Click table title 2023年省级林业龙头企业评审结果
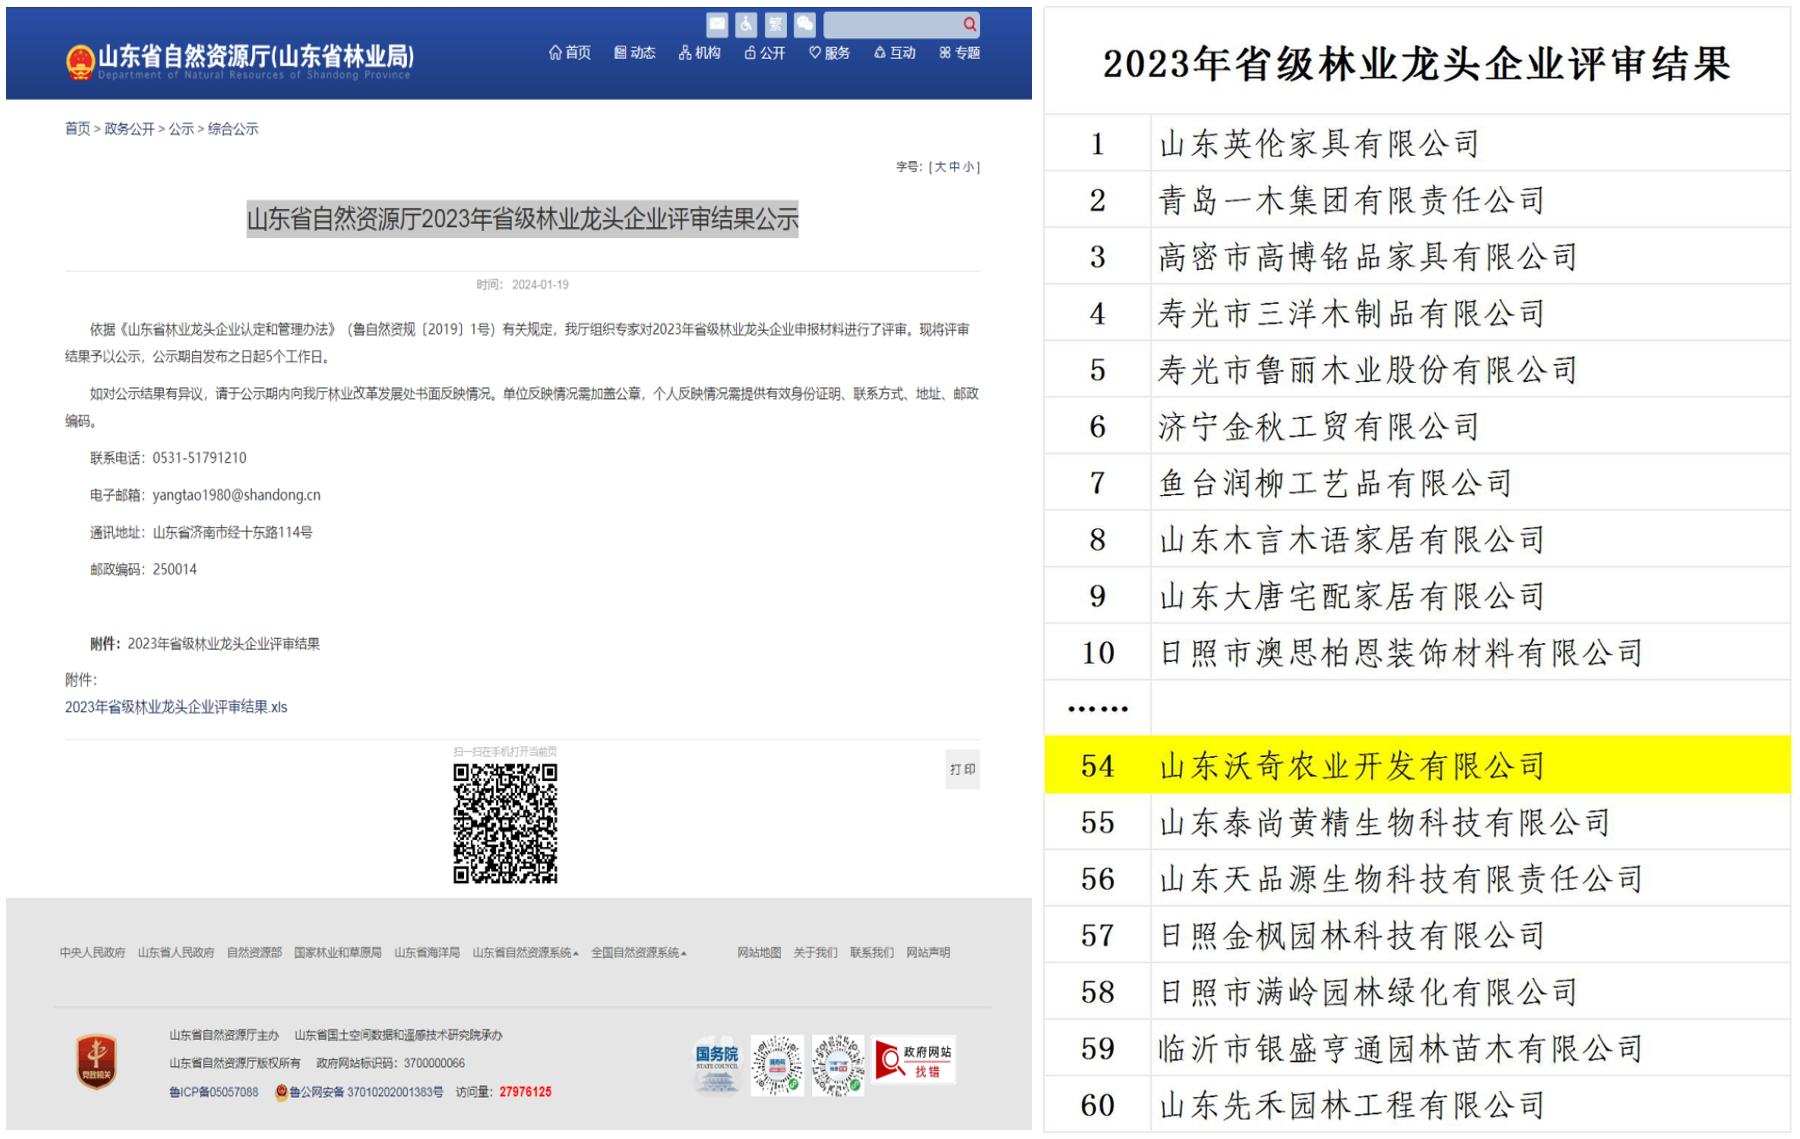The image size is (1800, 1139). coord(1416,64)
